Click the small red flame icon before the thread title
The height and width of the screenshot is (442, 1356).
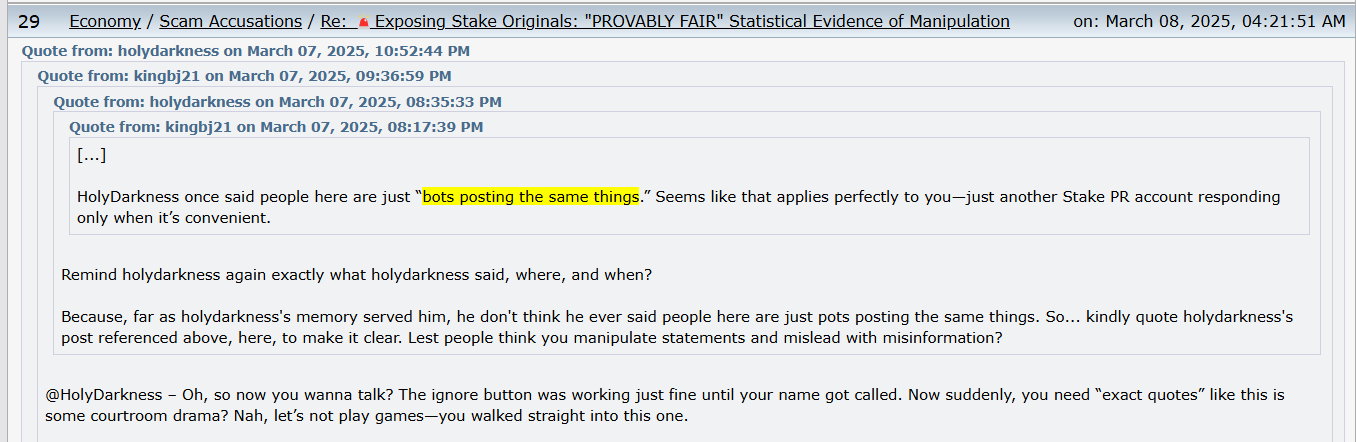[363, 22]
